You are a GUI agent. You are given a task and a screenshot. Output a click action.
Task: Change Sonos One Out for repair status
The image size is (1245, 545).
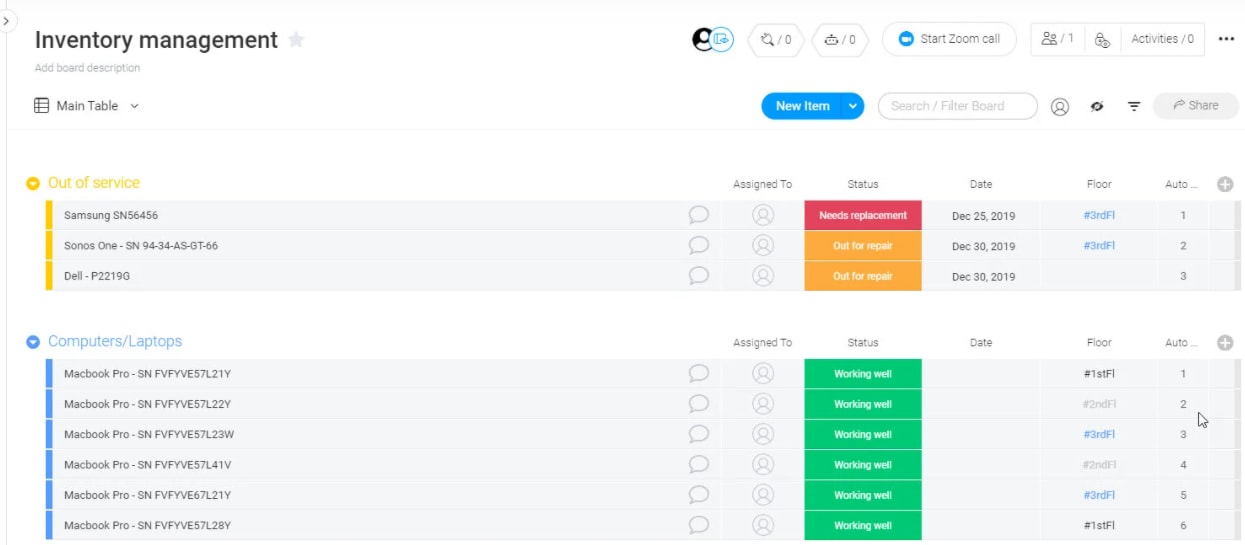coord(863,246)
